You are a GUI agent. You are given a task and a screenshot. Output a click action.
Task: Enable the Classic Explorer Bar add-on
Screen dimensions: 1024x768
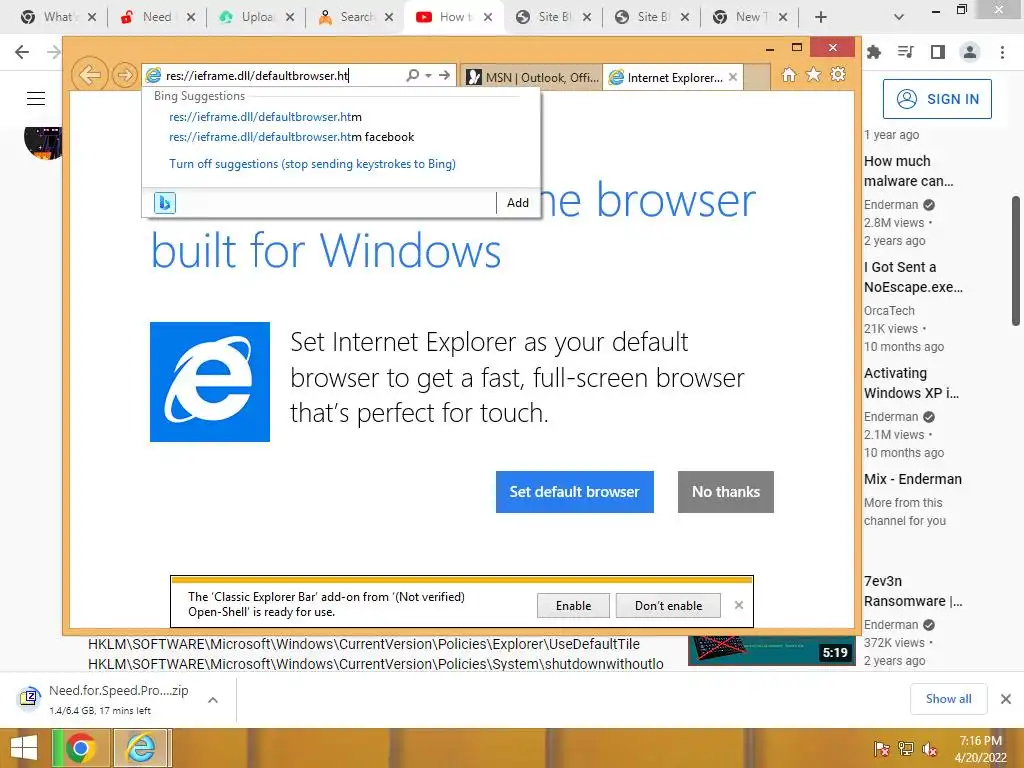tap(573, 605)
